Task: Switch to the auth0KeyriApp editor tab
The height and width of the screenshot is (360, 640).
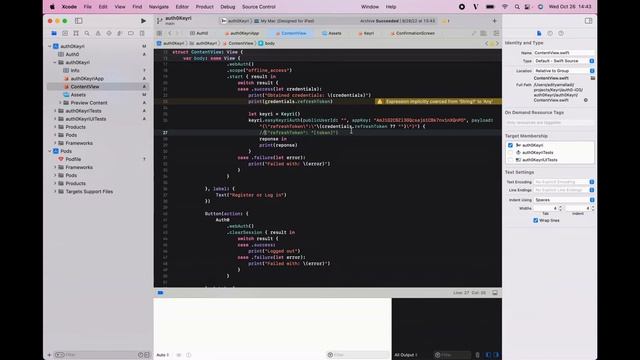Action: [x=242, y=33]
